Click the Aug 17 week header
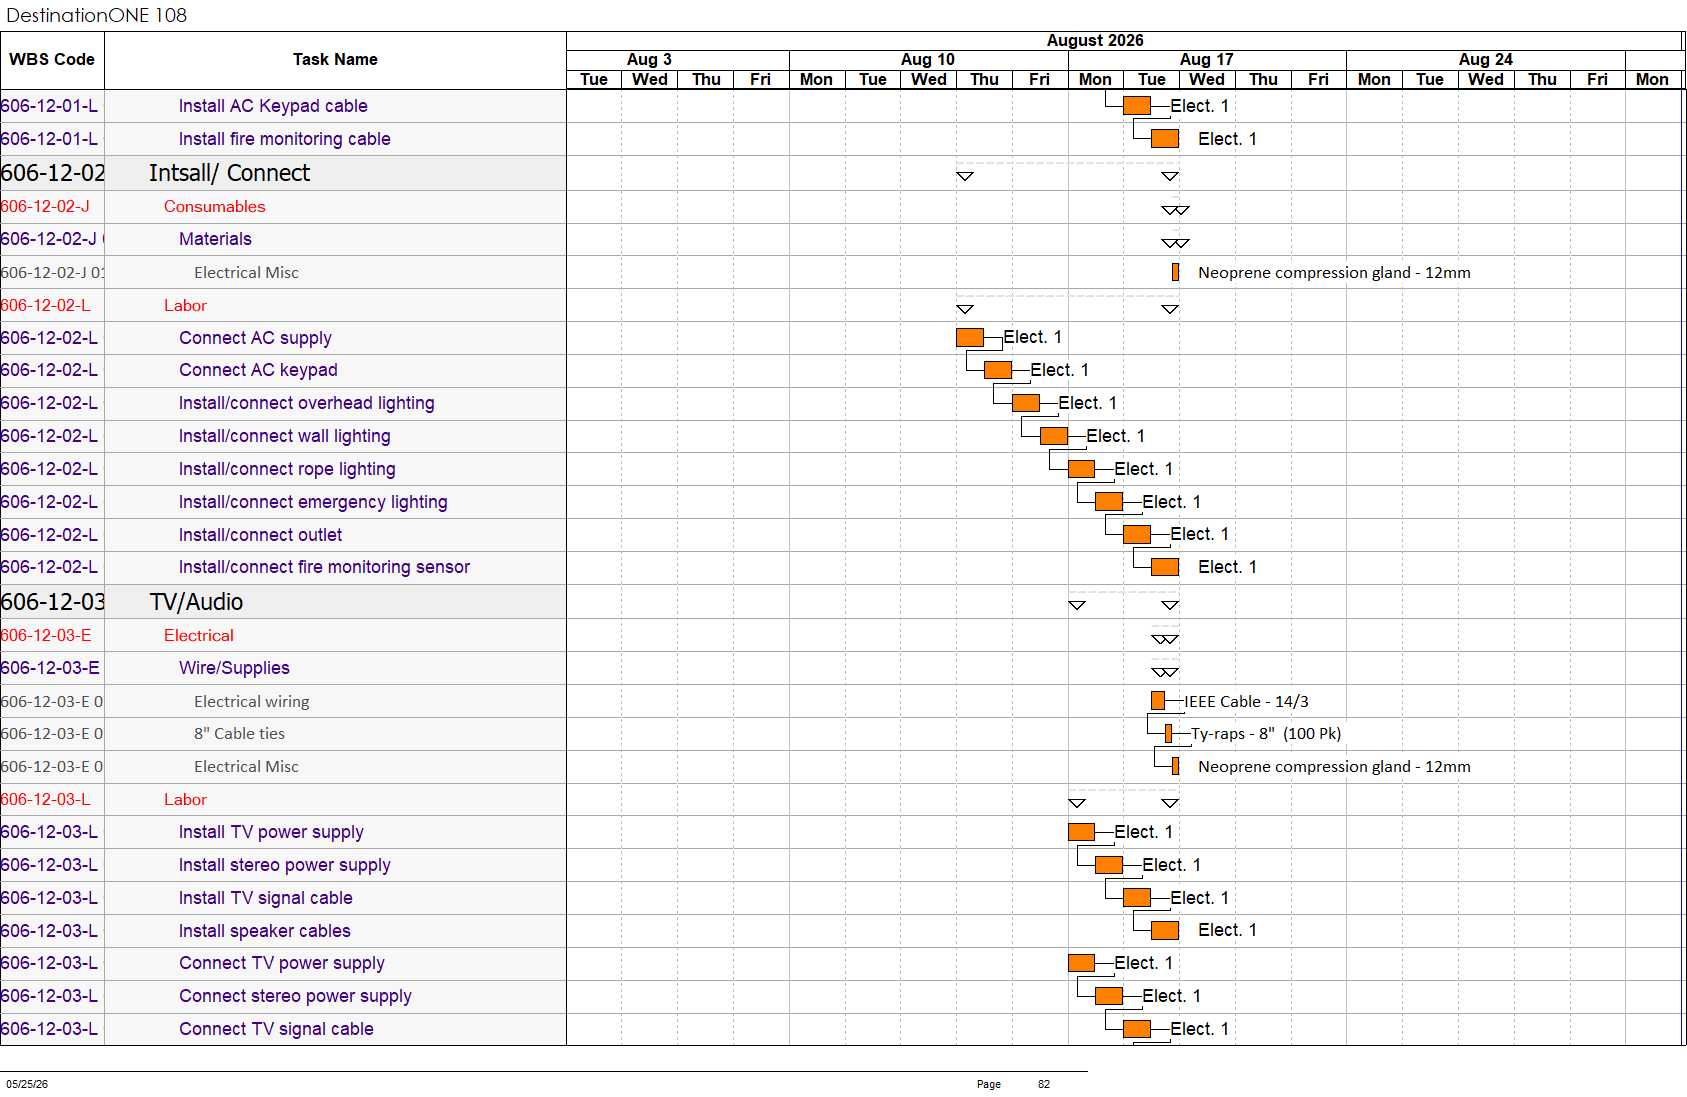 1207,60
